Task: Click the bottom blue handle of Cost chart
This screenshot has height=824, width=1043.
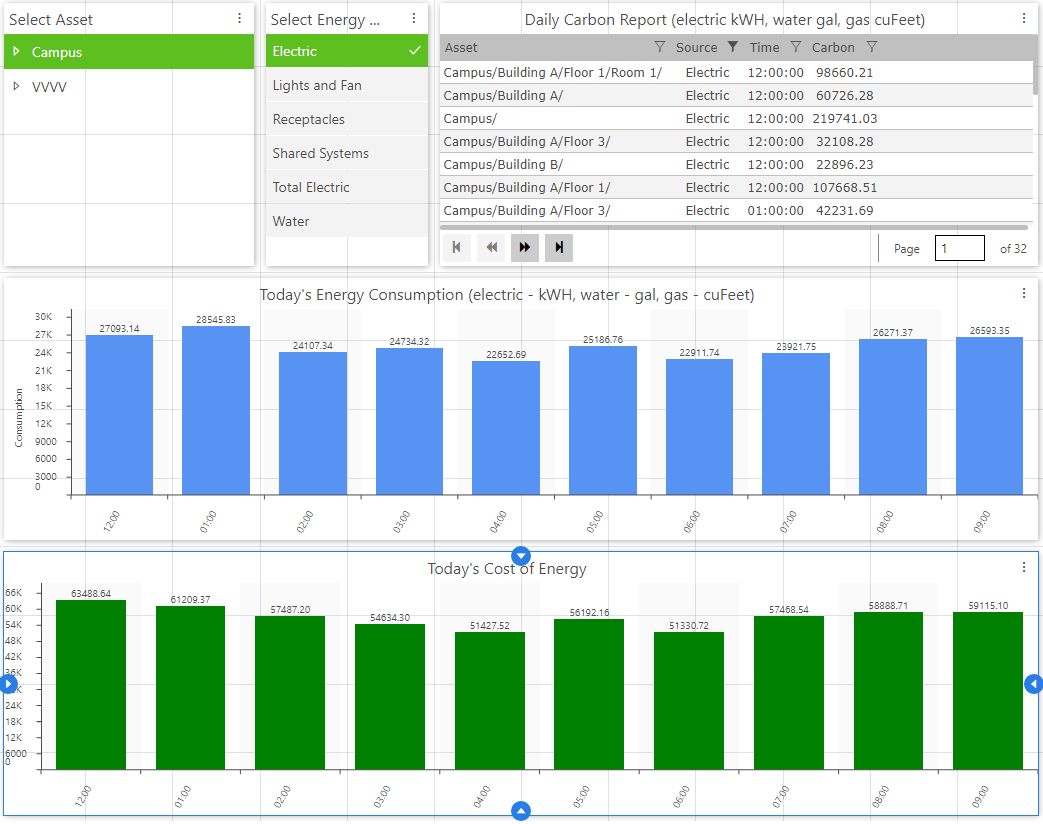Action: (x=521, y=811)
